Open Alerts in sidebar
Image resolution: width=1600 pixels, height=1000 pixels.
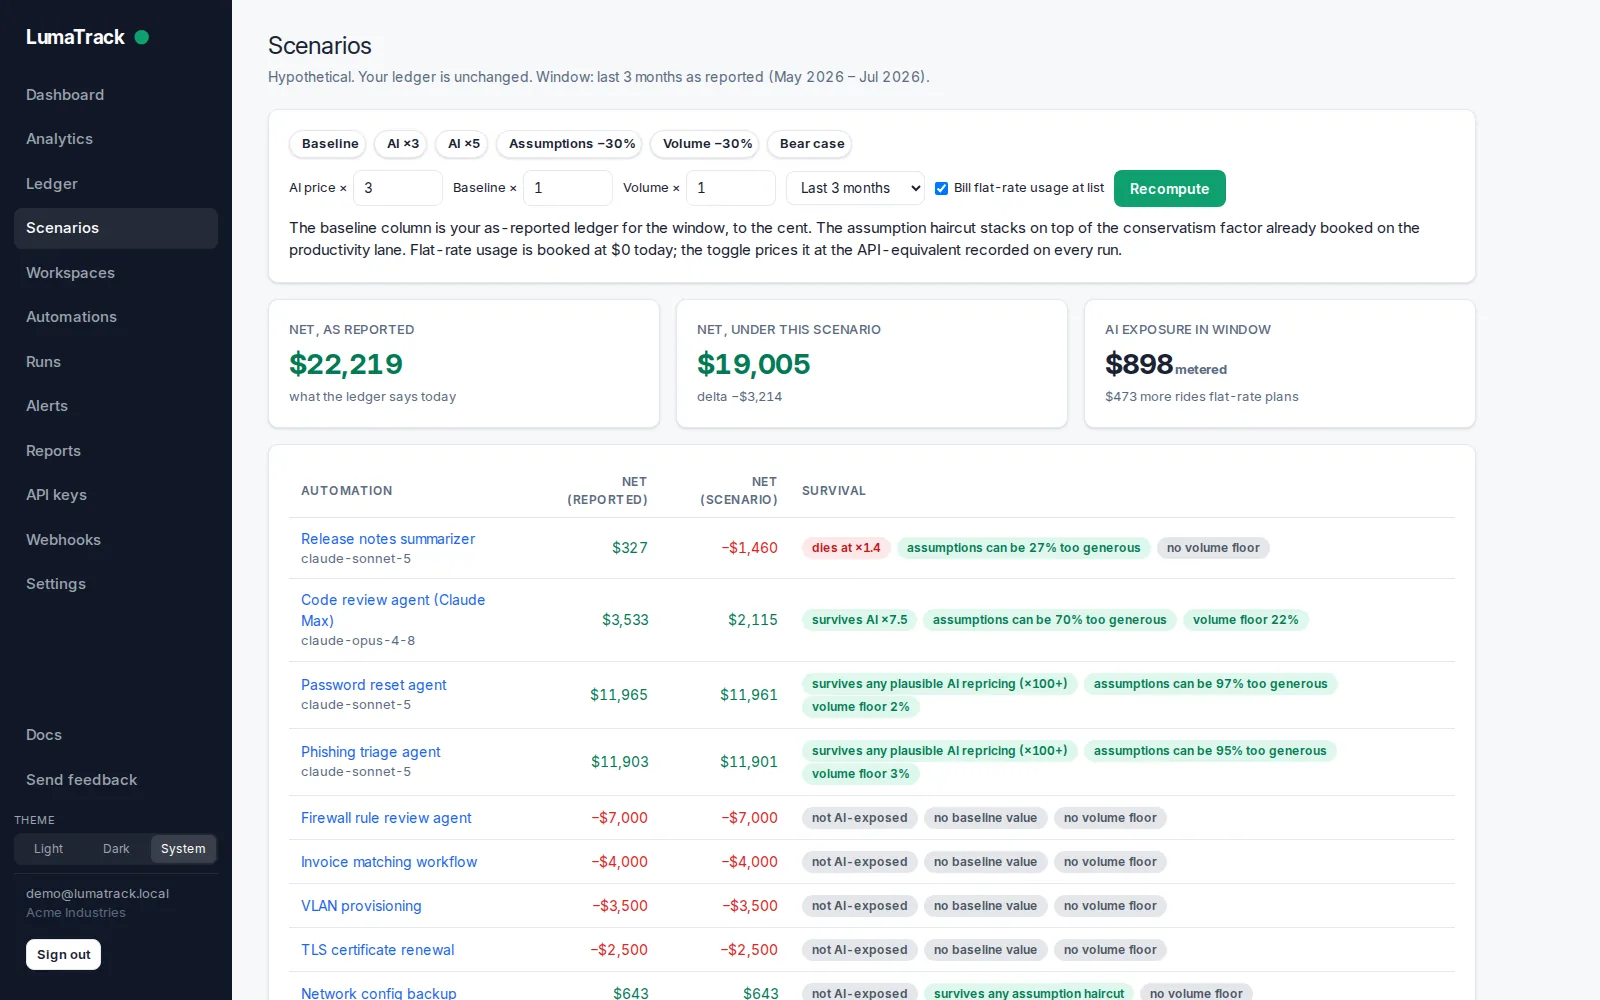tap(116, 406)
